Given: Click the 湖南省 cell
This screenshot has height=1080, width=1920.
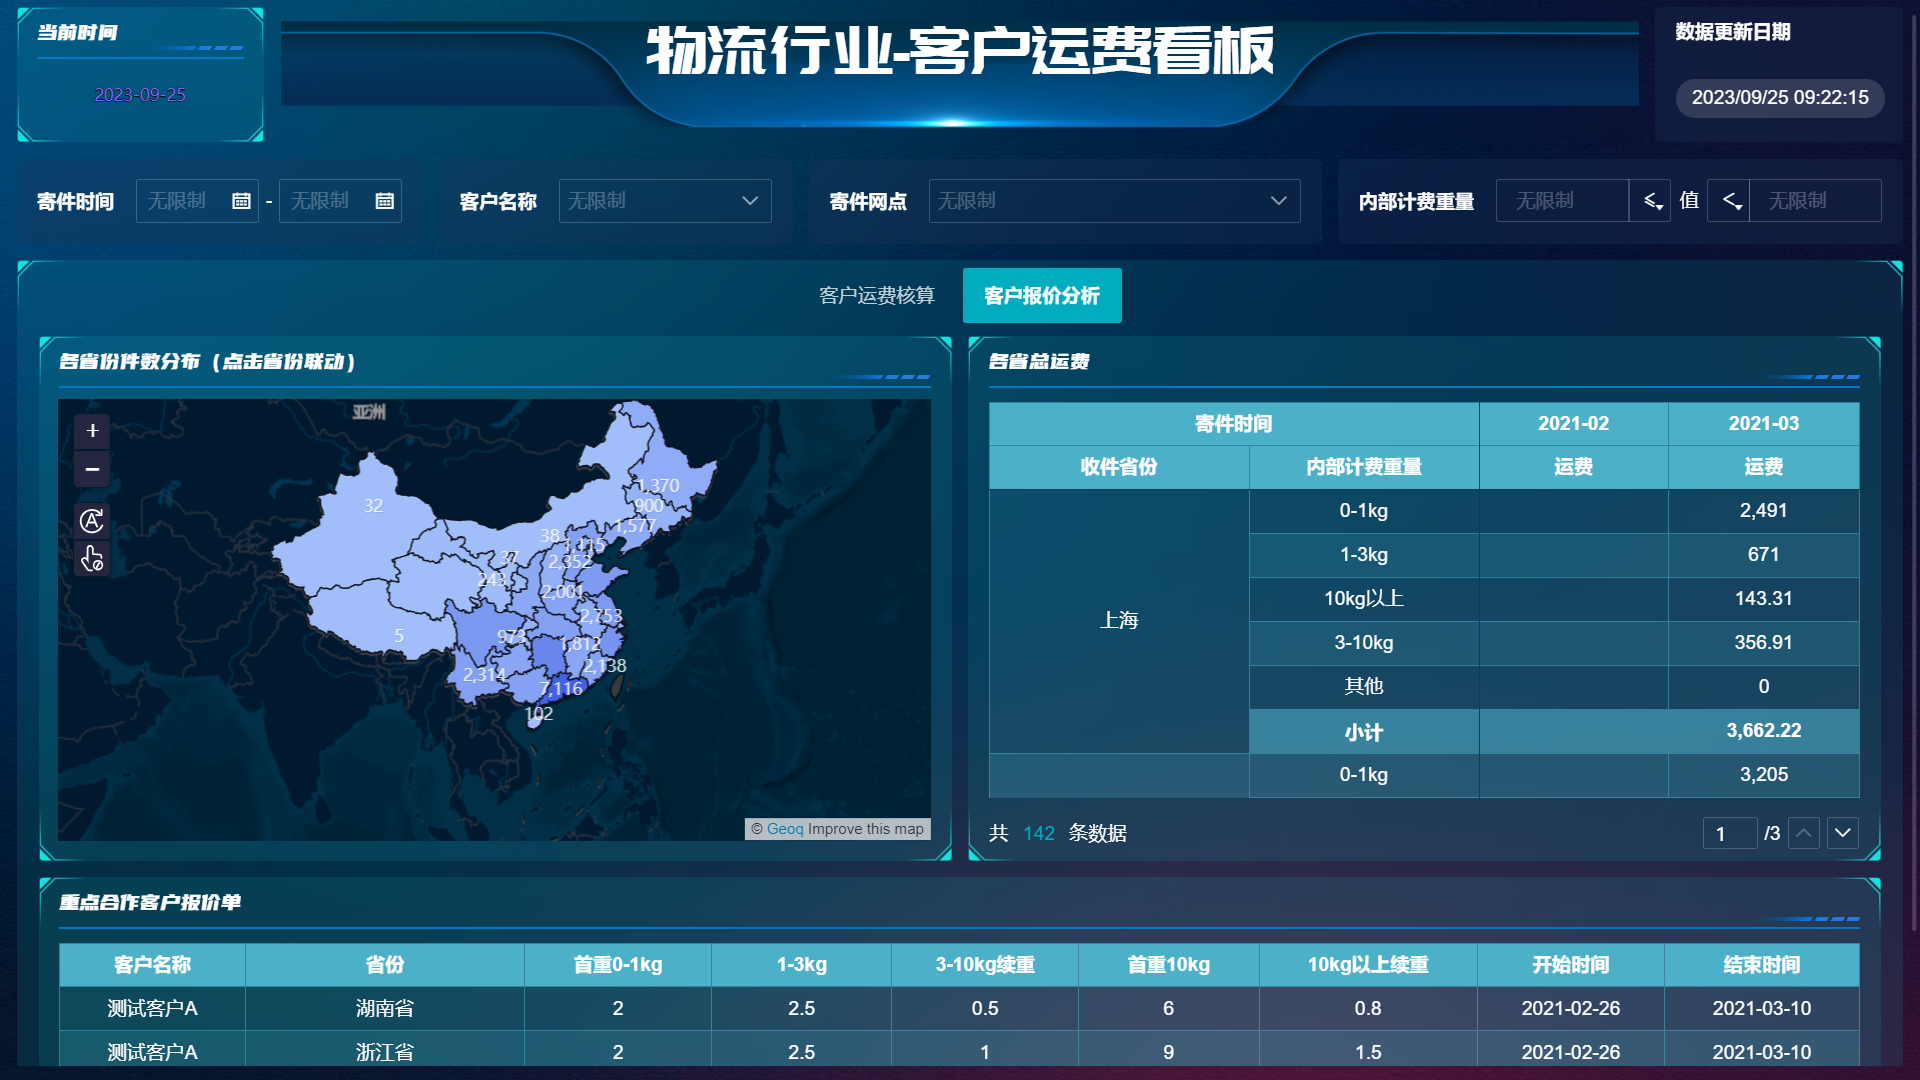Looking at the screenshot, I should [385, 1009].
